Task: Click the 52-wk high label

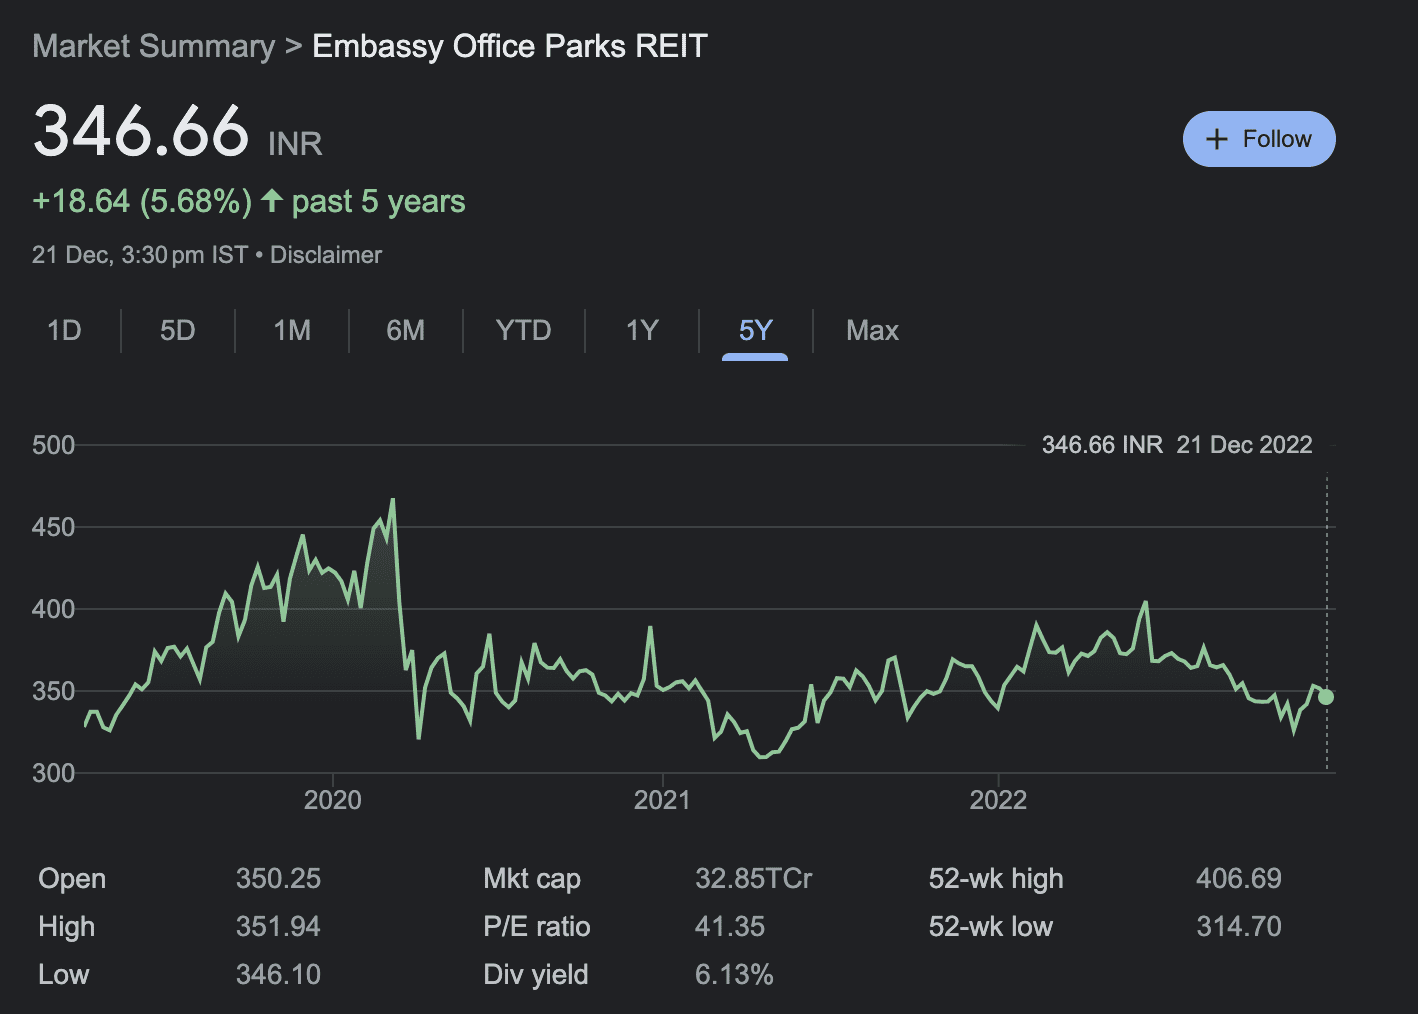Action: (996, 879)
